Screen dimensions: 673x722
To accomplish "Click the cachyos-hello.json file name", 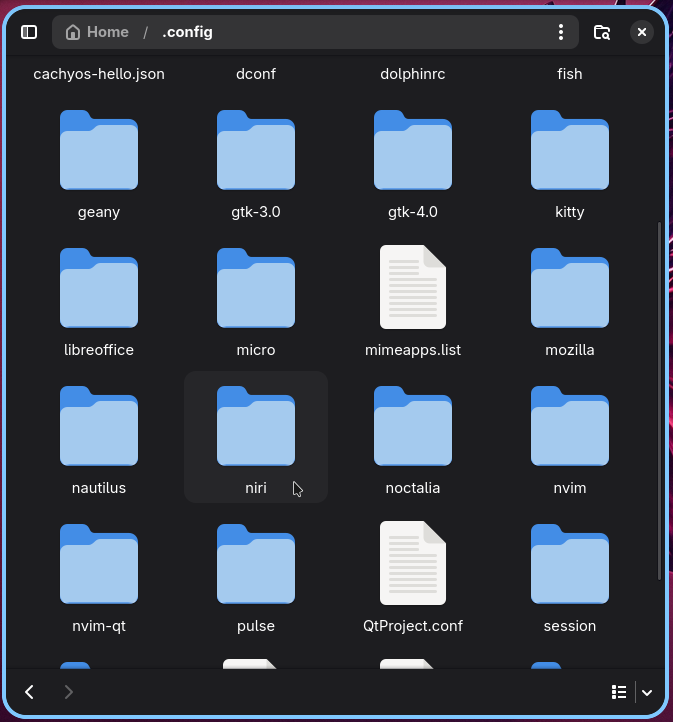I will (x=99, y=74).
